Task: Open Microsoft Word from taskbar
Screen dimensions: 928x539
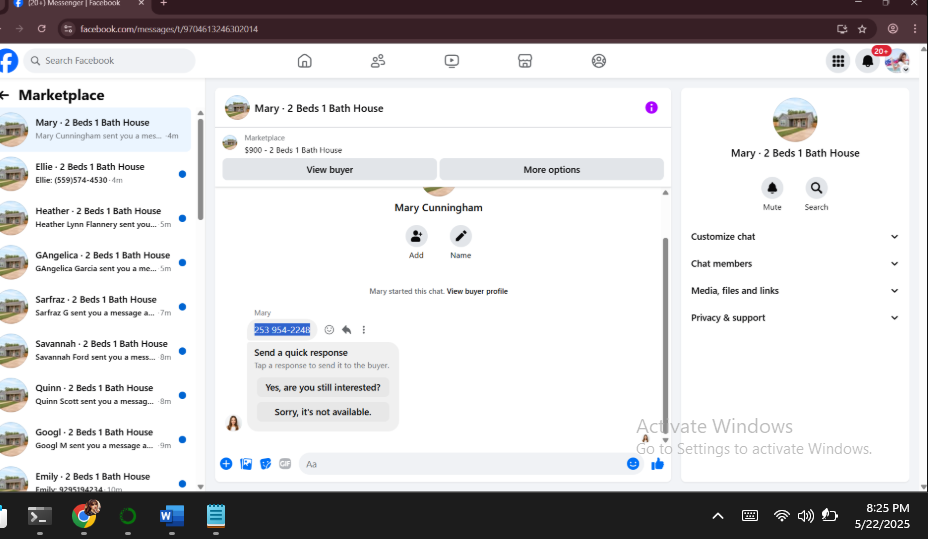Action: 172,516
